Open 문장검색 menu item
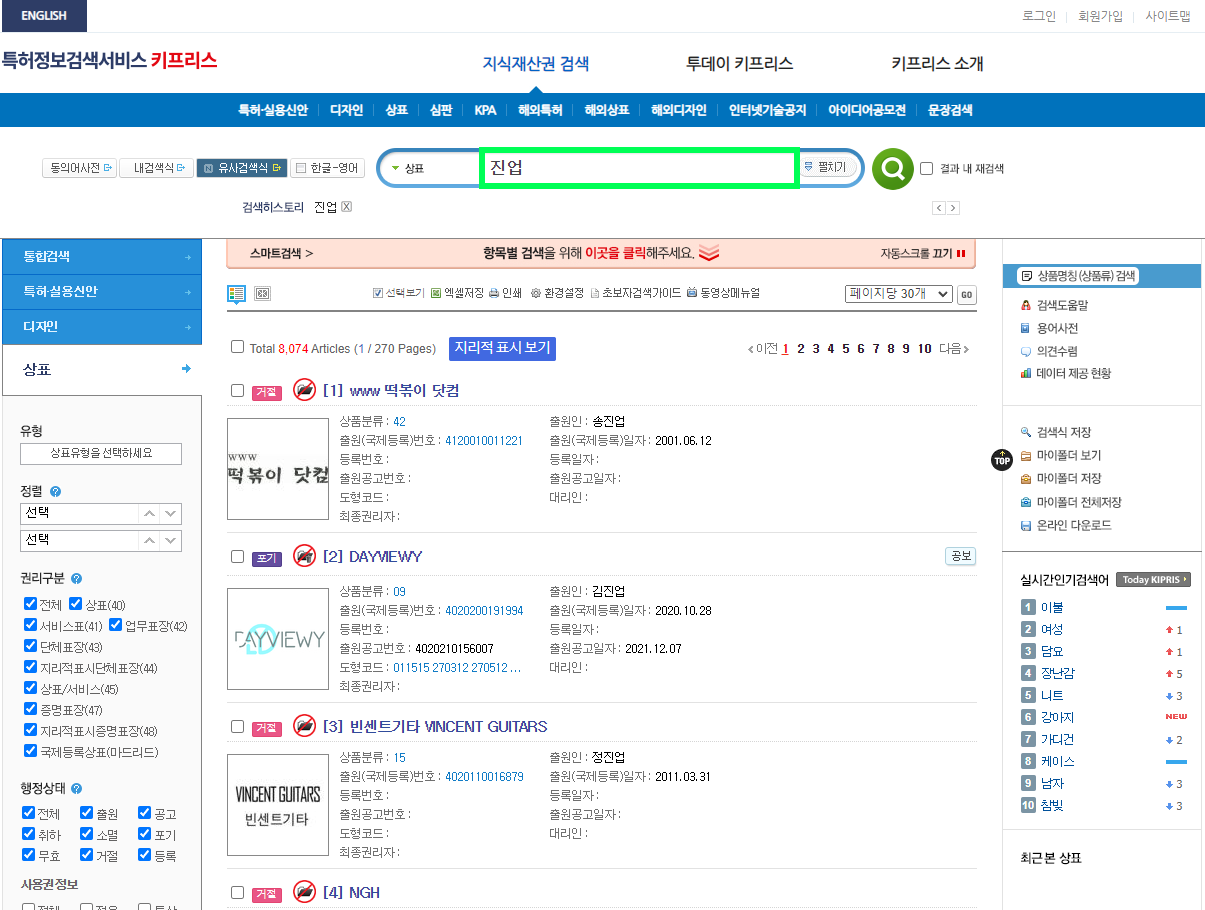This screenshot has width=1205, height=910. 950,110
